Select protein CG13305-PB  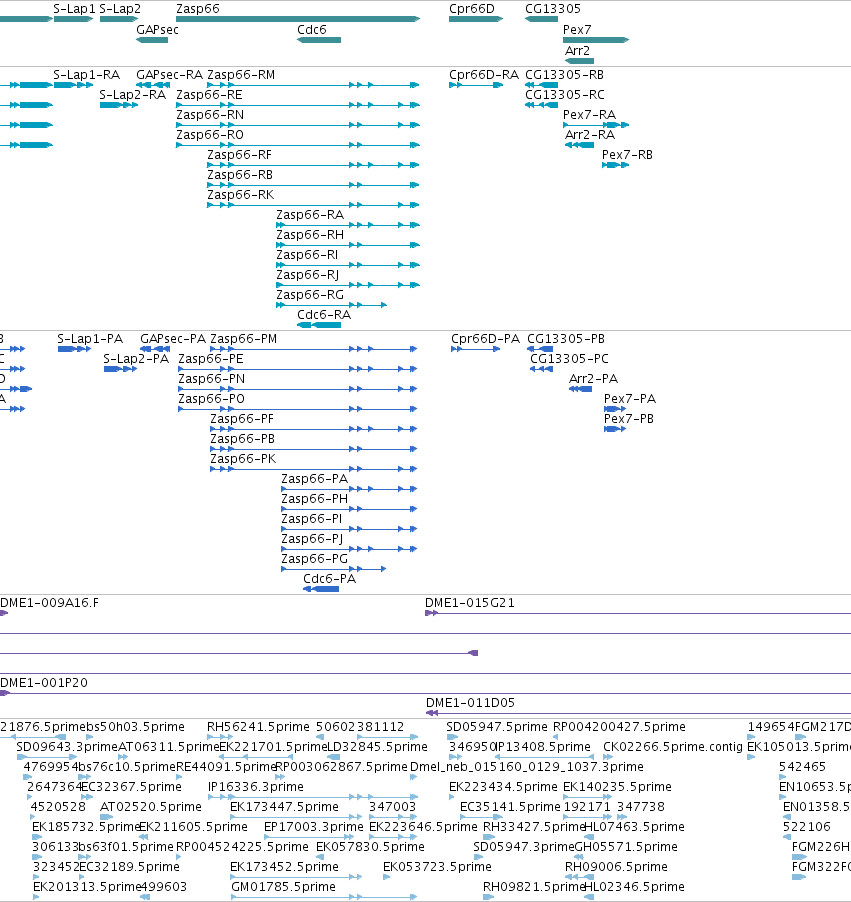[566, 339]
